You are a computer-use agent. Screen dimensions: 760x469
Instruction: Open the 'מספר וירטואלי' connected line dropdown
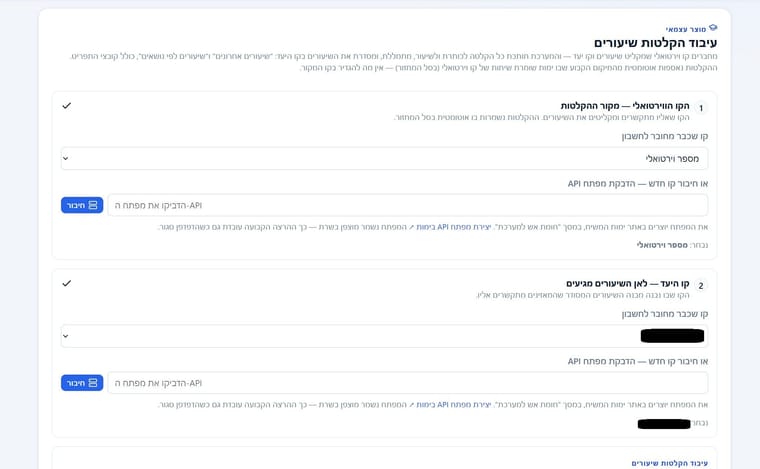384,158
